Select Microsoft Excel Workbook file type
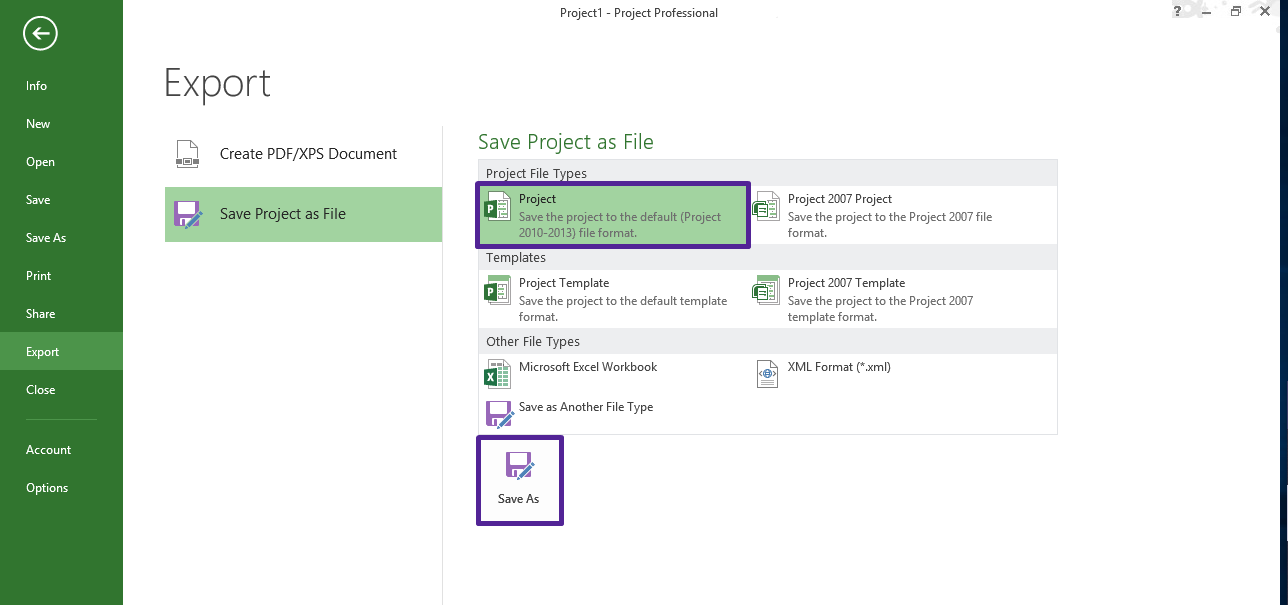 613,375
